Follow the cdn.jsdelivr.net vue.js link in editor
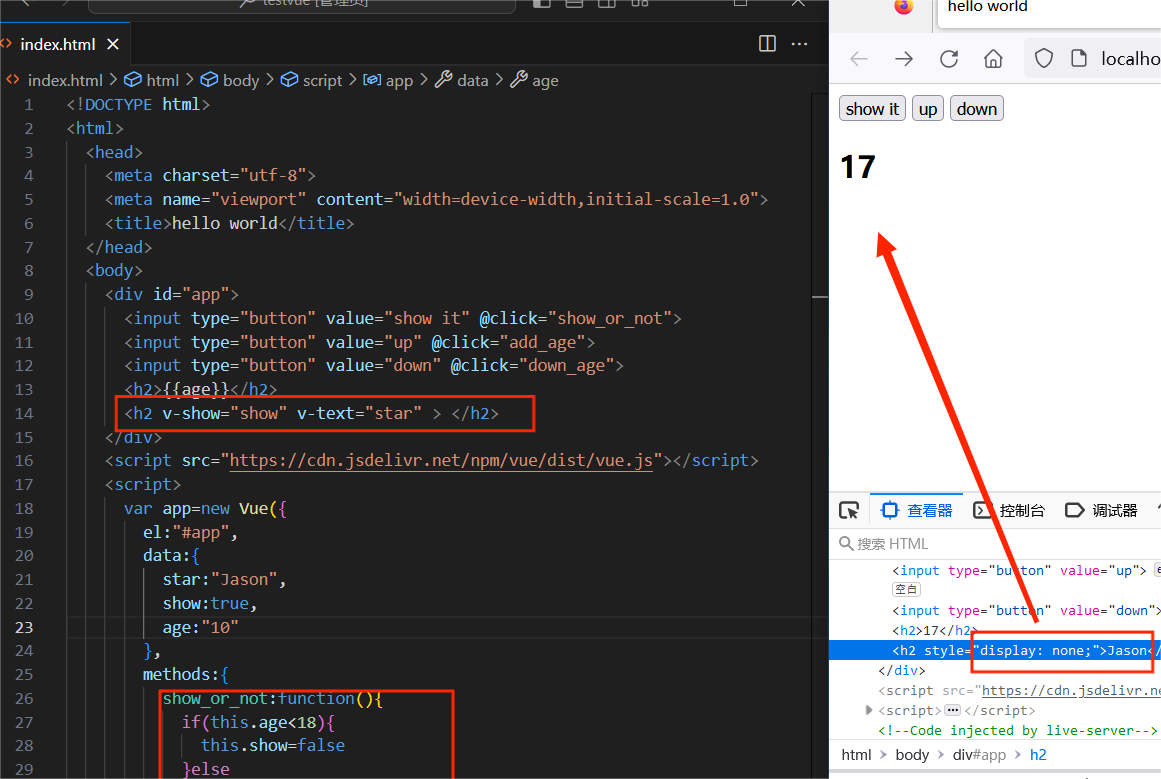The image size is (1161, 779). click(441, 461)
